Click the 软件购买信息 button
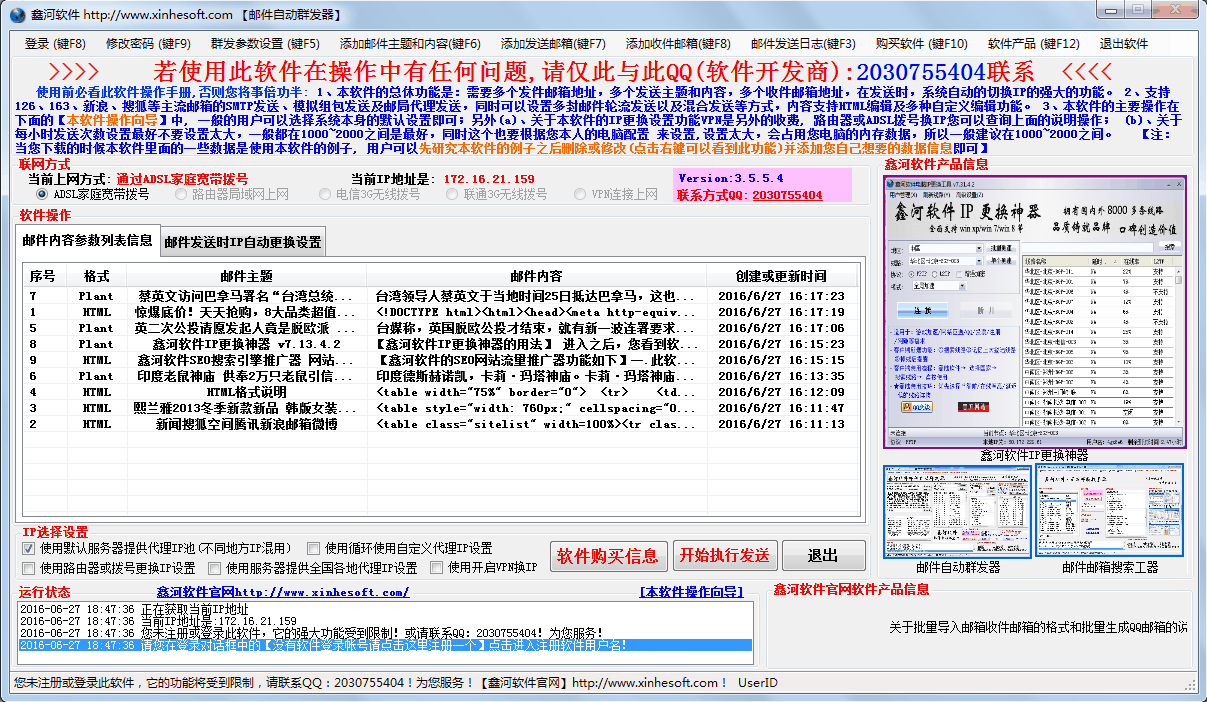Screen dimensions: 1207x702 pos(608,556)
